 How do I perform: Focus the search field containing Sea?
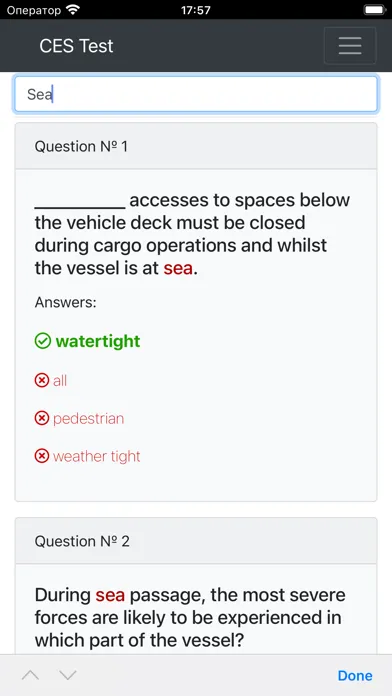(x=196, y=94)
